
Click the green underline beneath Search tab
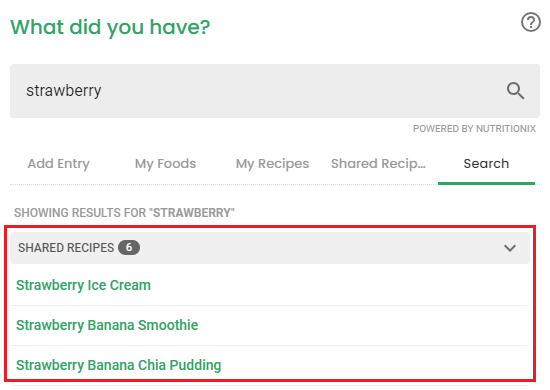pos(486,183)
